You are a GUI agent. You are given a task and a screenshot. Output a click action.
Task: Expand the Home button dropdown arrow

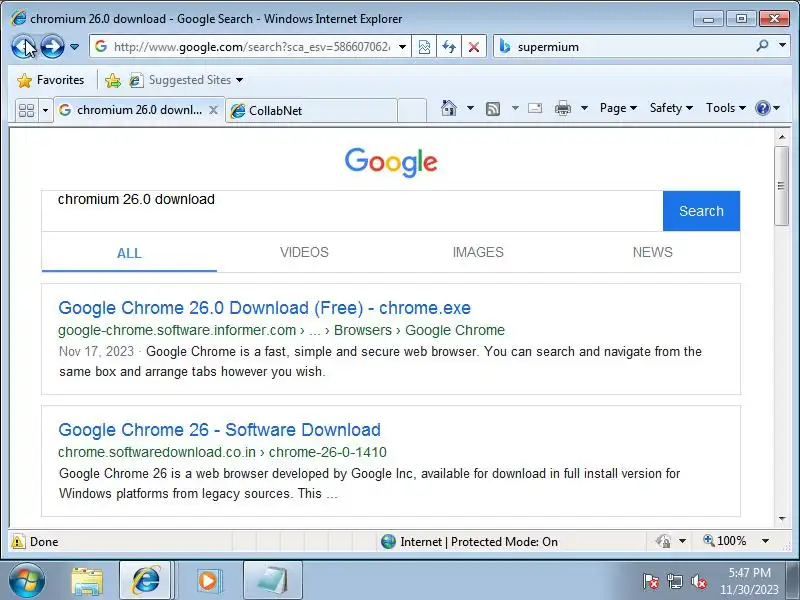(470, 108)
